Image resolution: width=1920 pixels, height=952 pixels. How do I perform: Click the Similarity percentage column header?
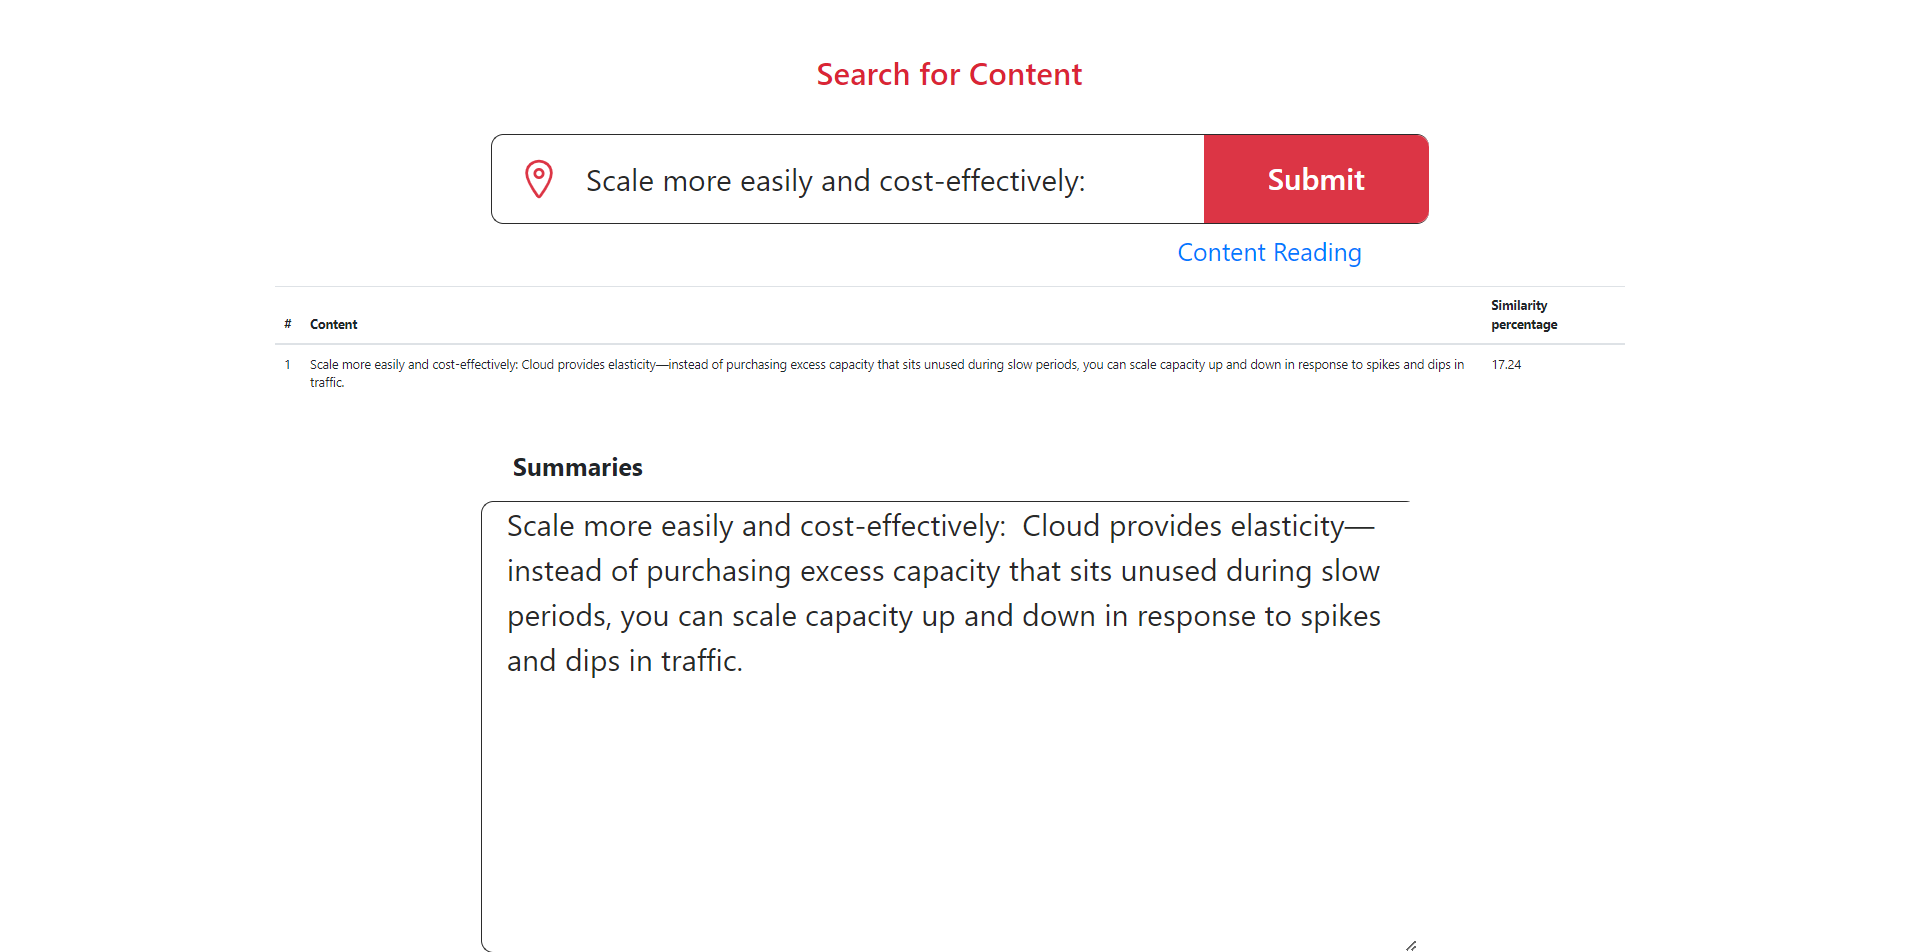click(x=1523, y=314)
